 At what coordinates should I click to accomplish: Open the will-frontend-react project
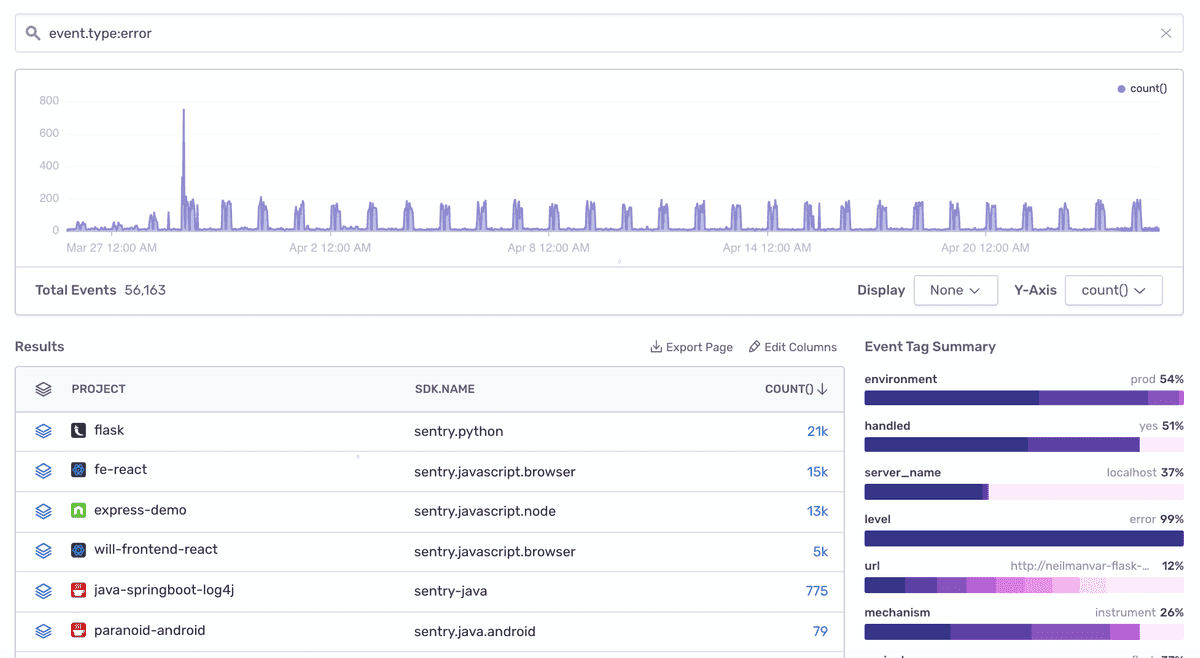click(156, 549)
